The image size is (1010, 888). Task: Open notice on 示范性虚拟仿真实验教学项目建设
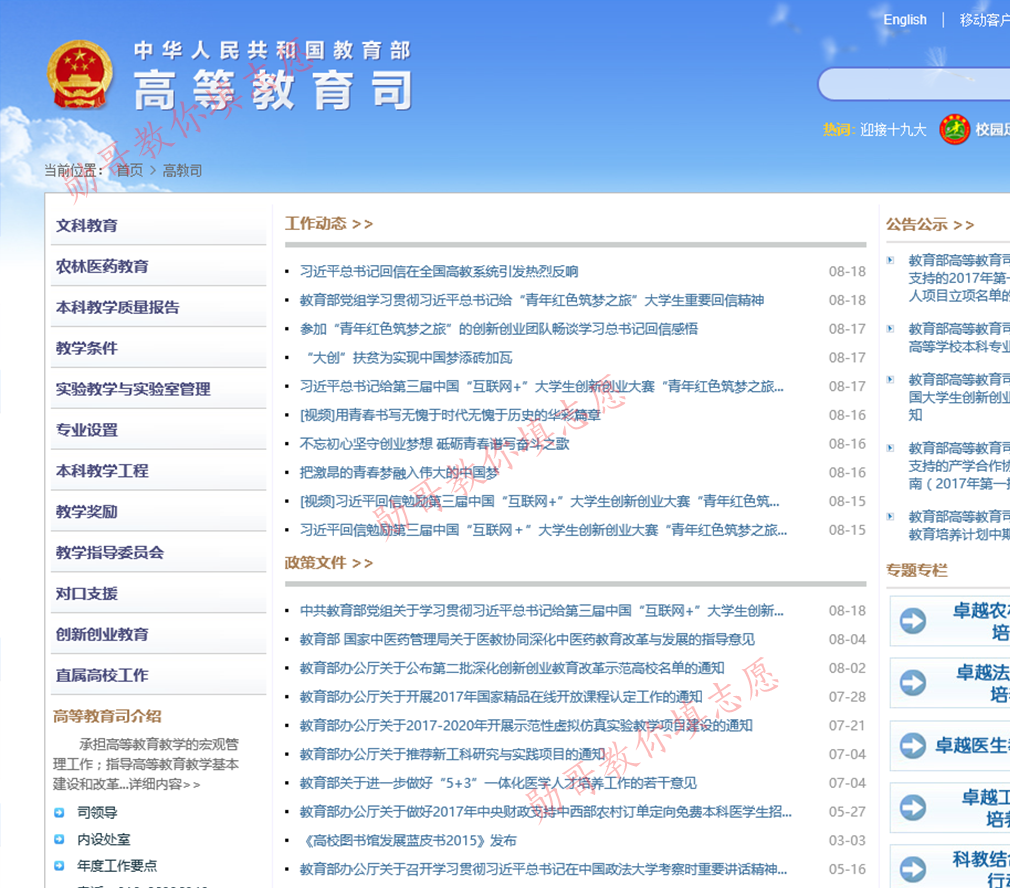tap(526, 726)
